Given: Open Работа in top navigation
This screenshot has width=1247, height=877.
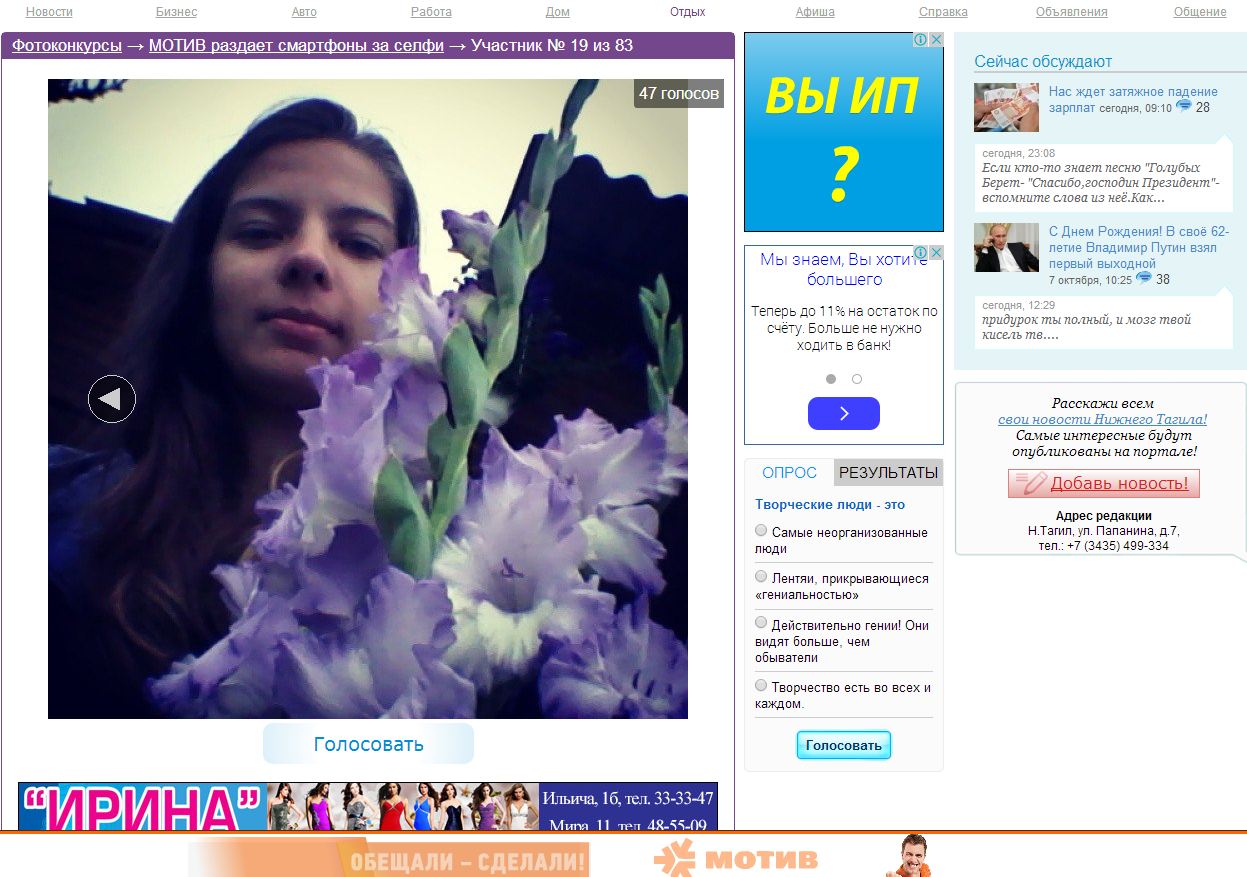Looking at the screenshot, I should pyautogui.click(x=431, y=12).
